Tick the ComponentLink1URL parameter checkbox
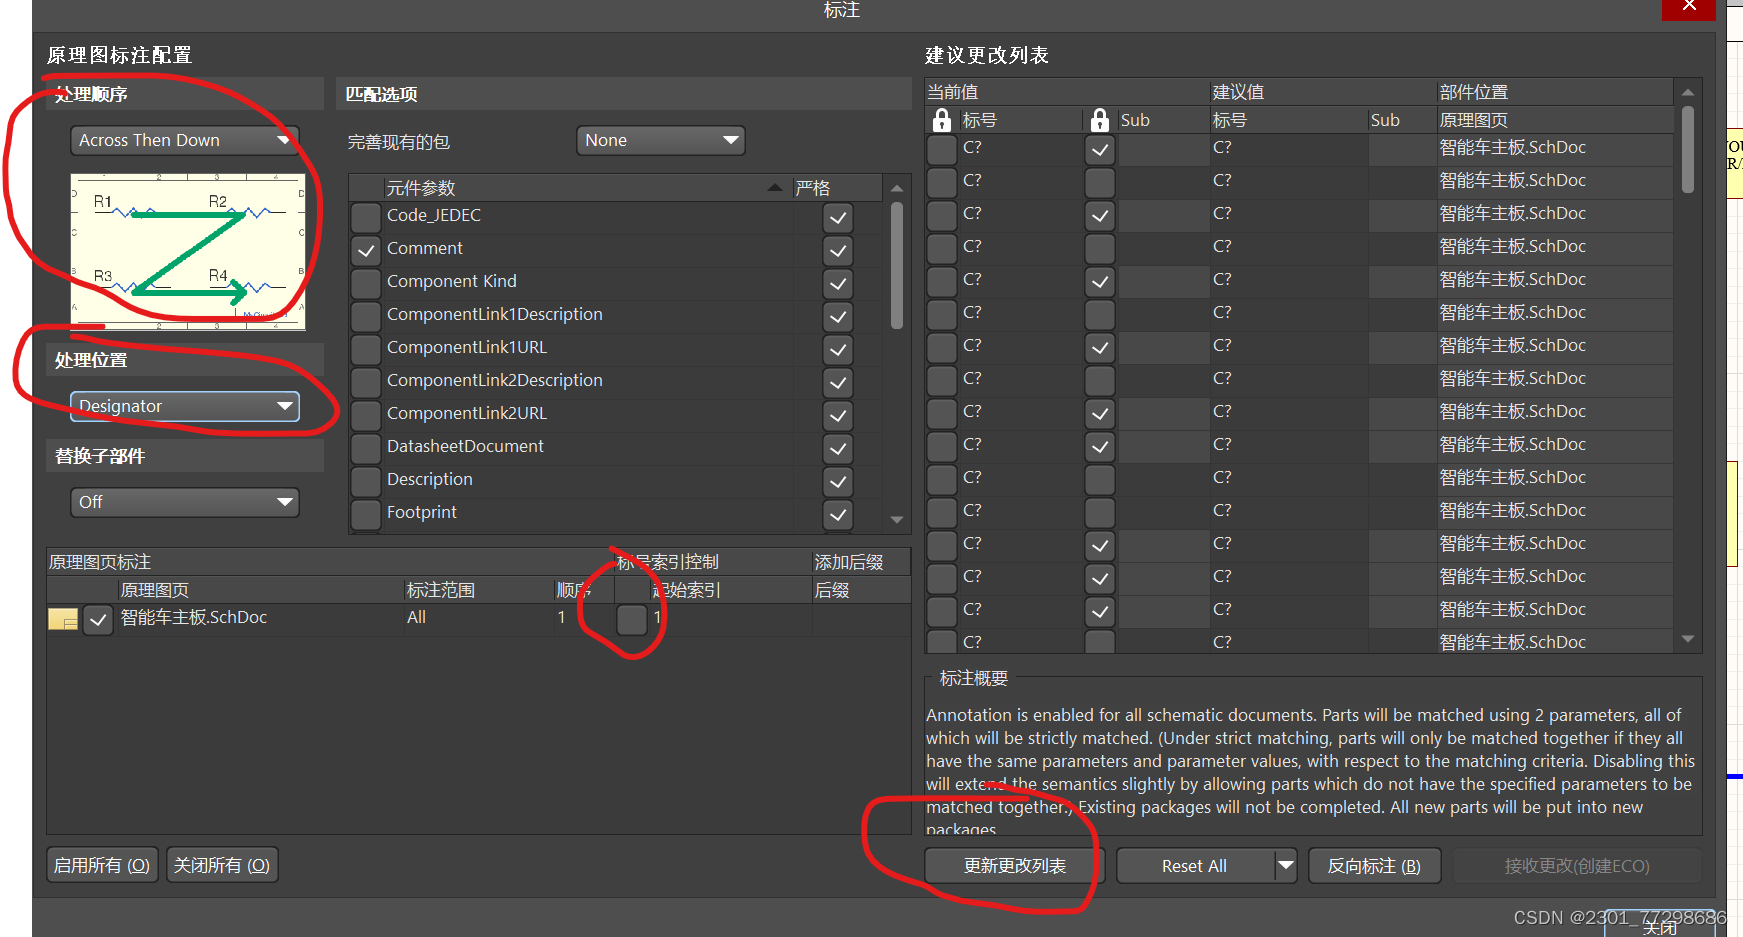This screenshot has height=937, width=1743. (x=366, y=348)
